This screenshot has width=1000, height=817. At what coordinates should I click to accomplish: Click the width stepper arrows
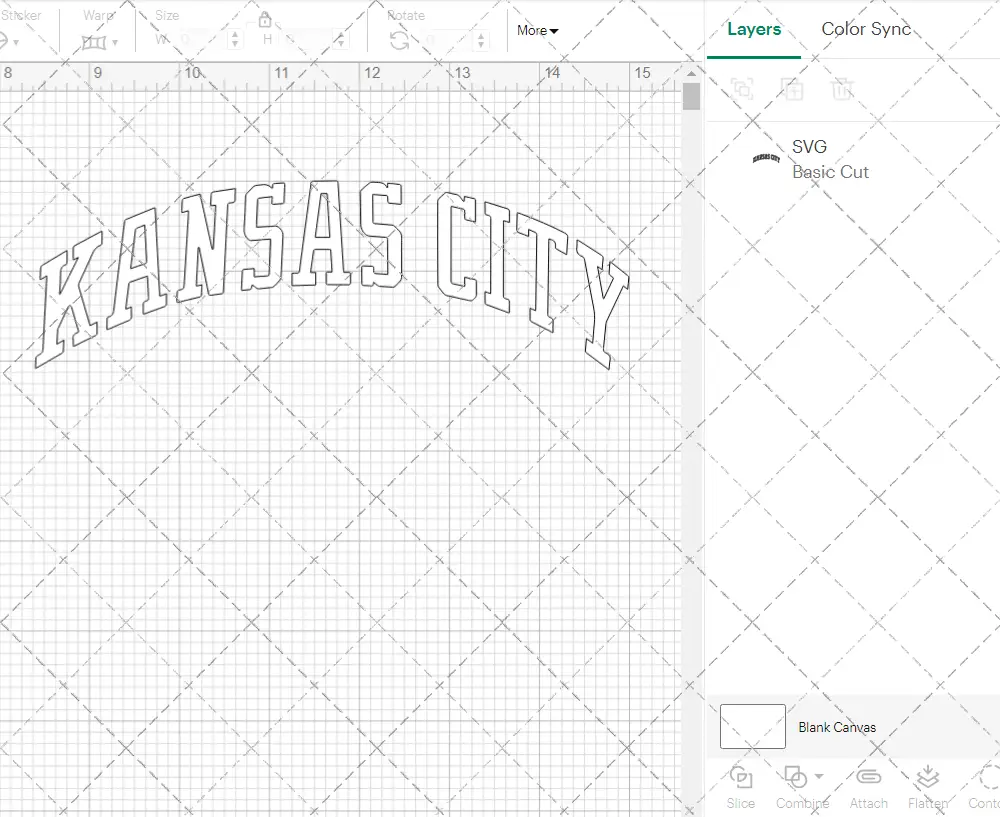(x=235, y=40)
